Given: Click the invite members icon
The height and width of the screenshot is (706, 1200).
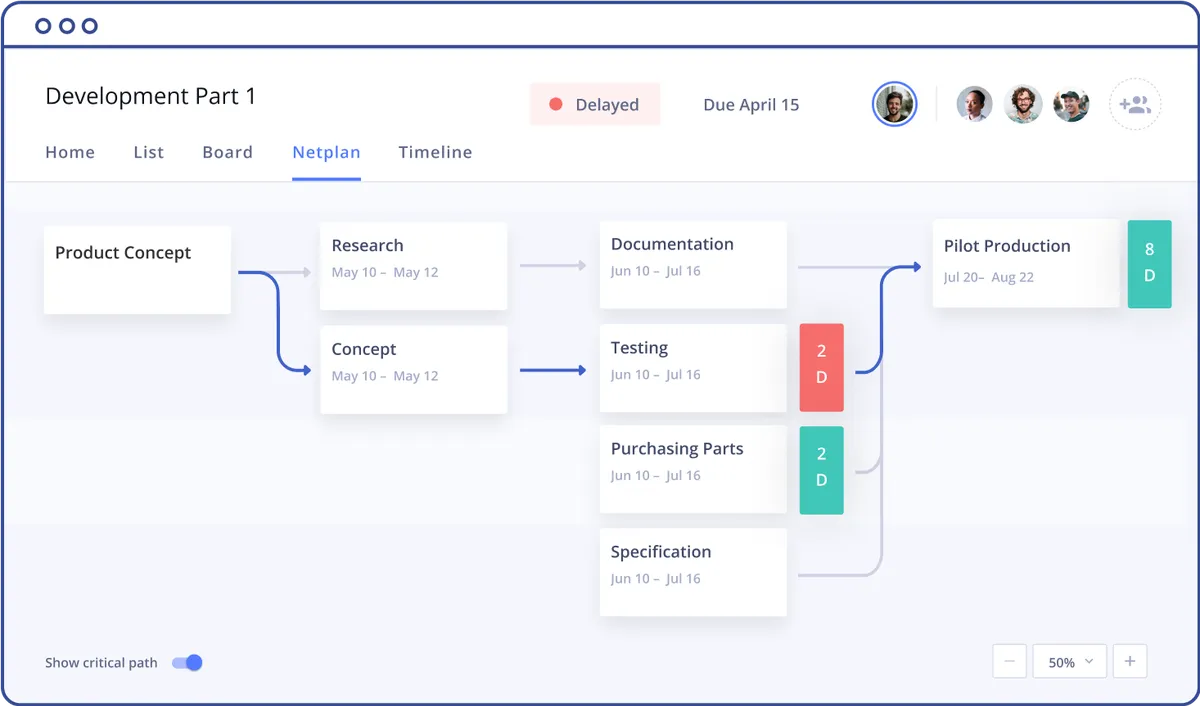Looking at the screenshot, I should 1135,103.
